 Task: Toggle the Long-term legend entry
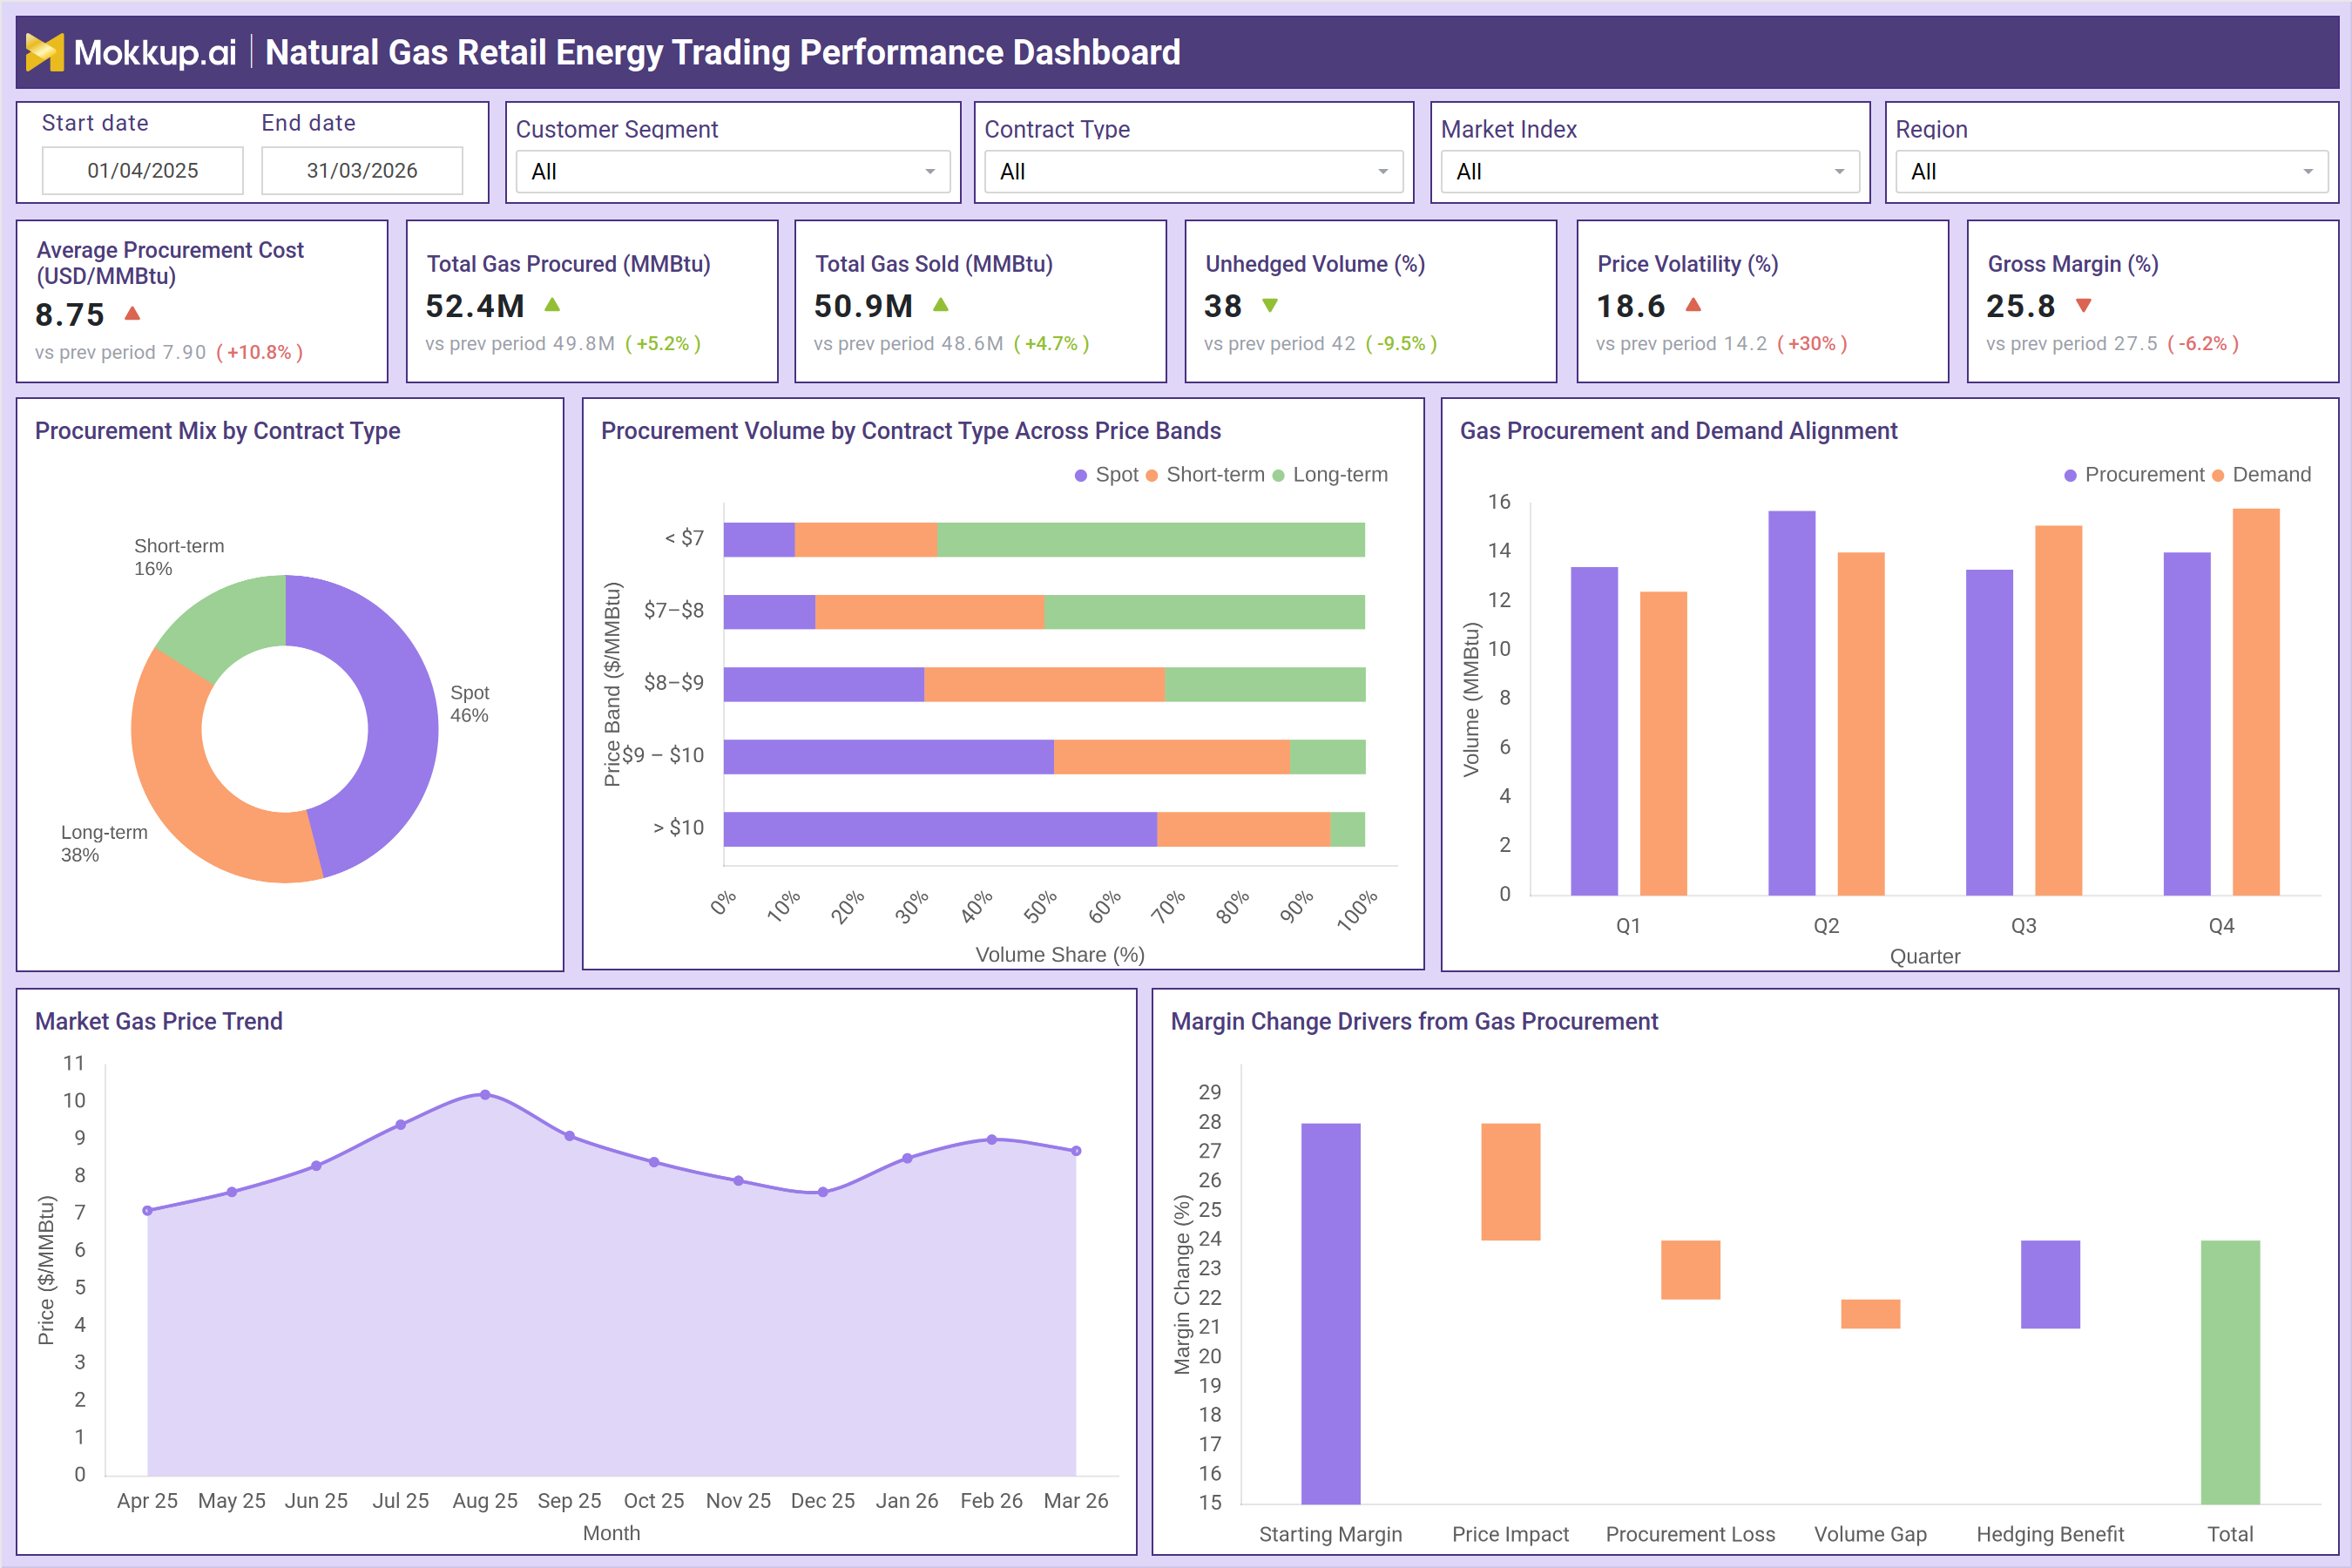tap(1330, 475)
